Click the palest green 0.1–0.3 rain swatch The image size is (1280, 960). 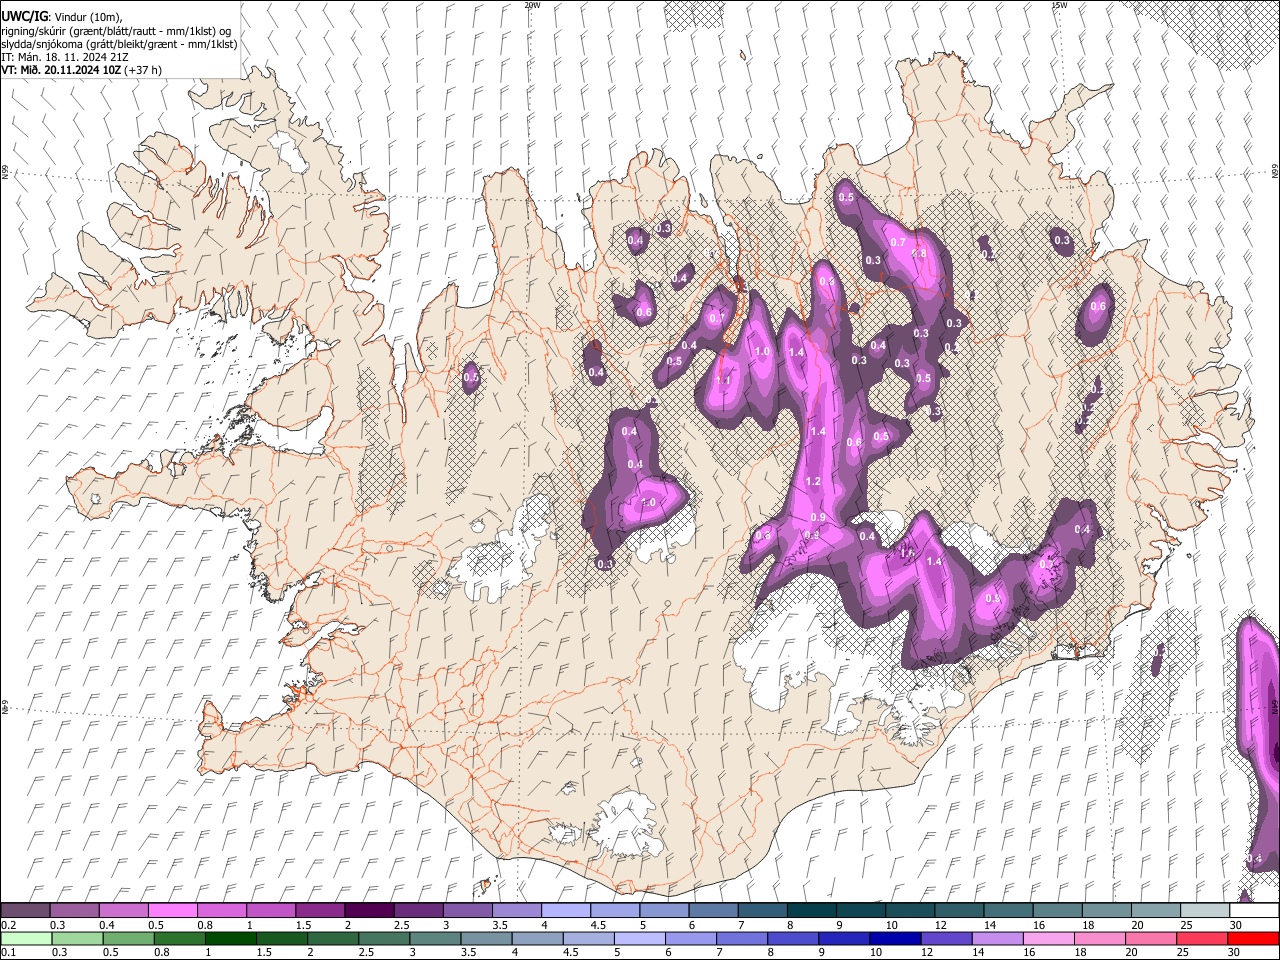(x=26, y=938)
